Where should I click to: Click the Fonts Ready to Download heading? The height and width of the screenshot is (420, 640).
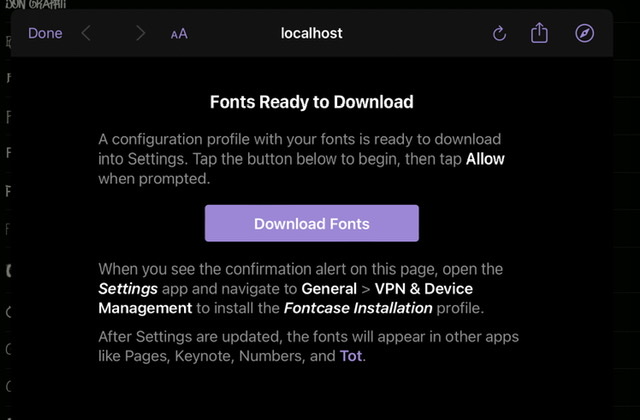point(311,102)
